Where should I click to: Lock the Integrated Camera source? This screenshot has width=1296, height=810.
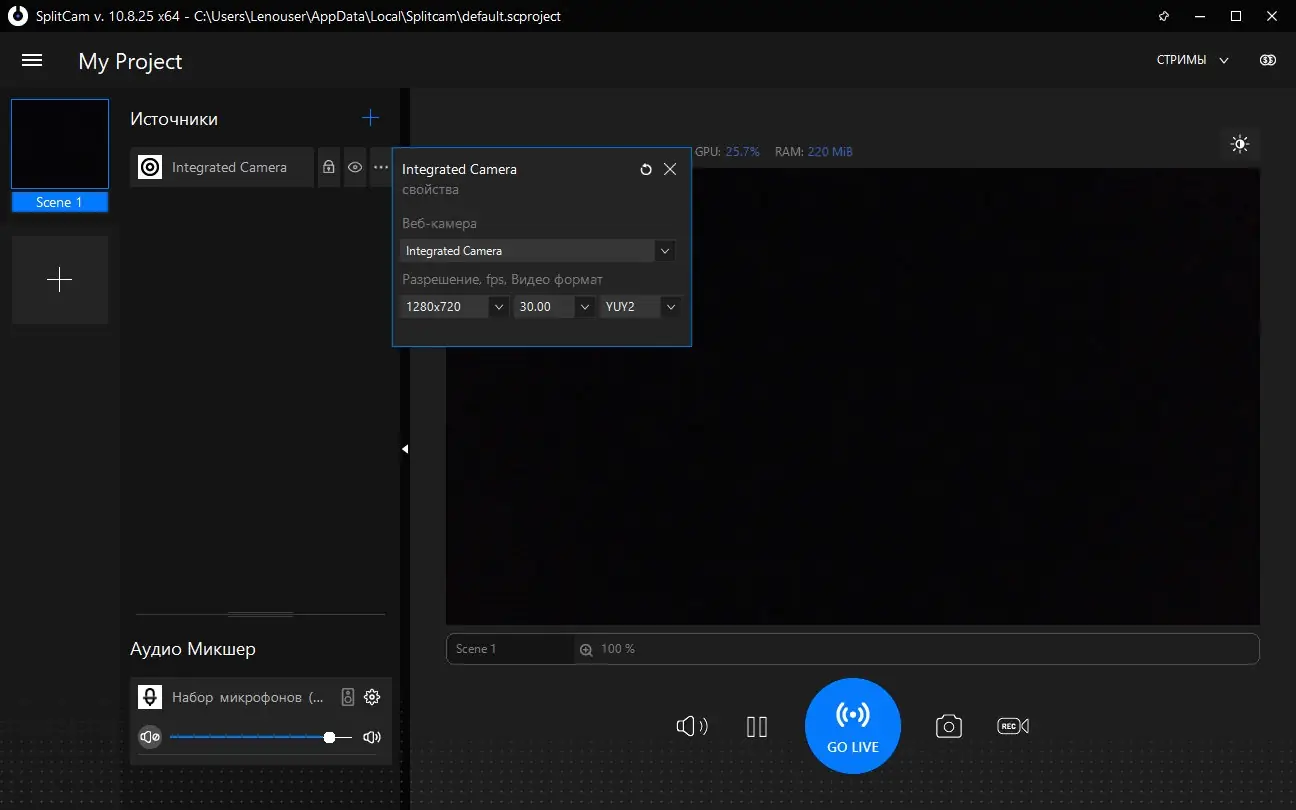pos(328,168)
